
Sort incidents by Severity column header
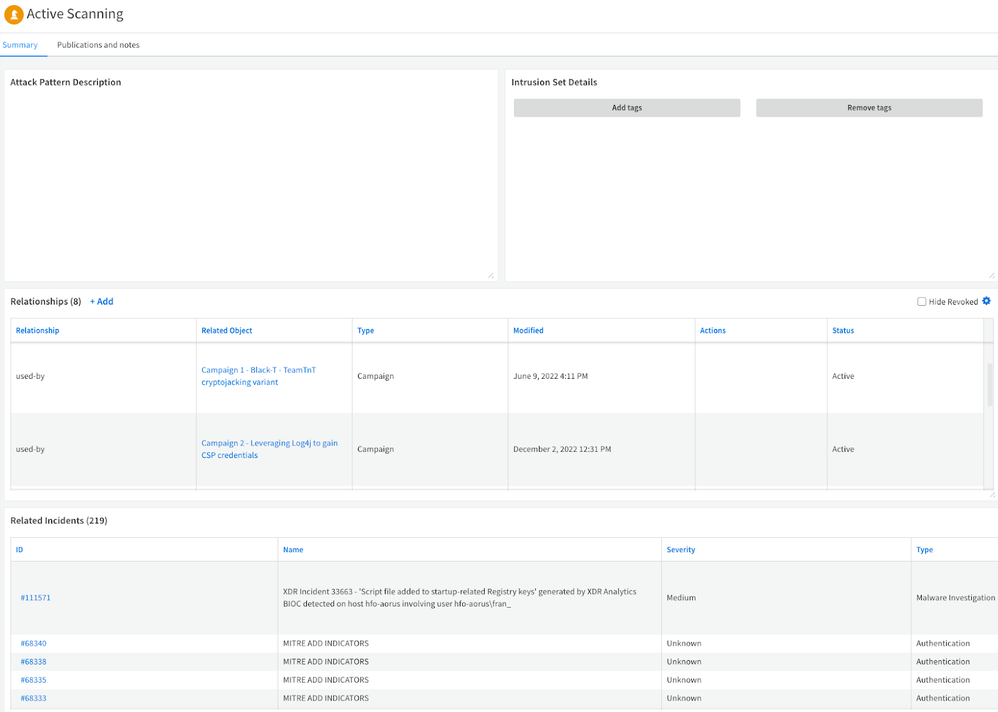point(680,550)
